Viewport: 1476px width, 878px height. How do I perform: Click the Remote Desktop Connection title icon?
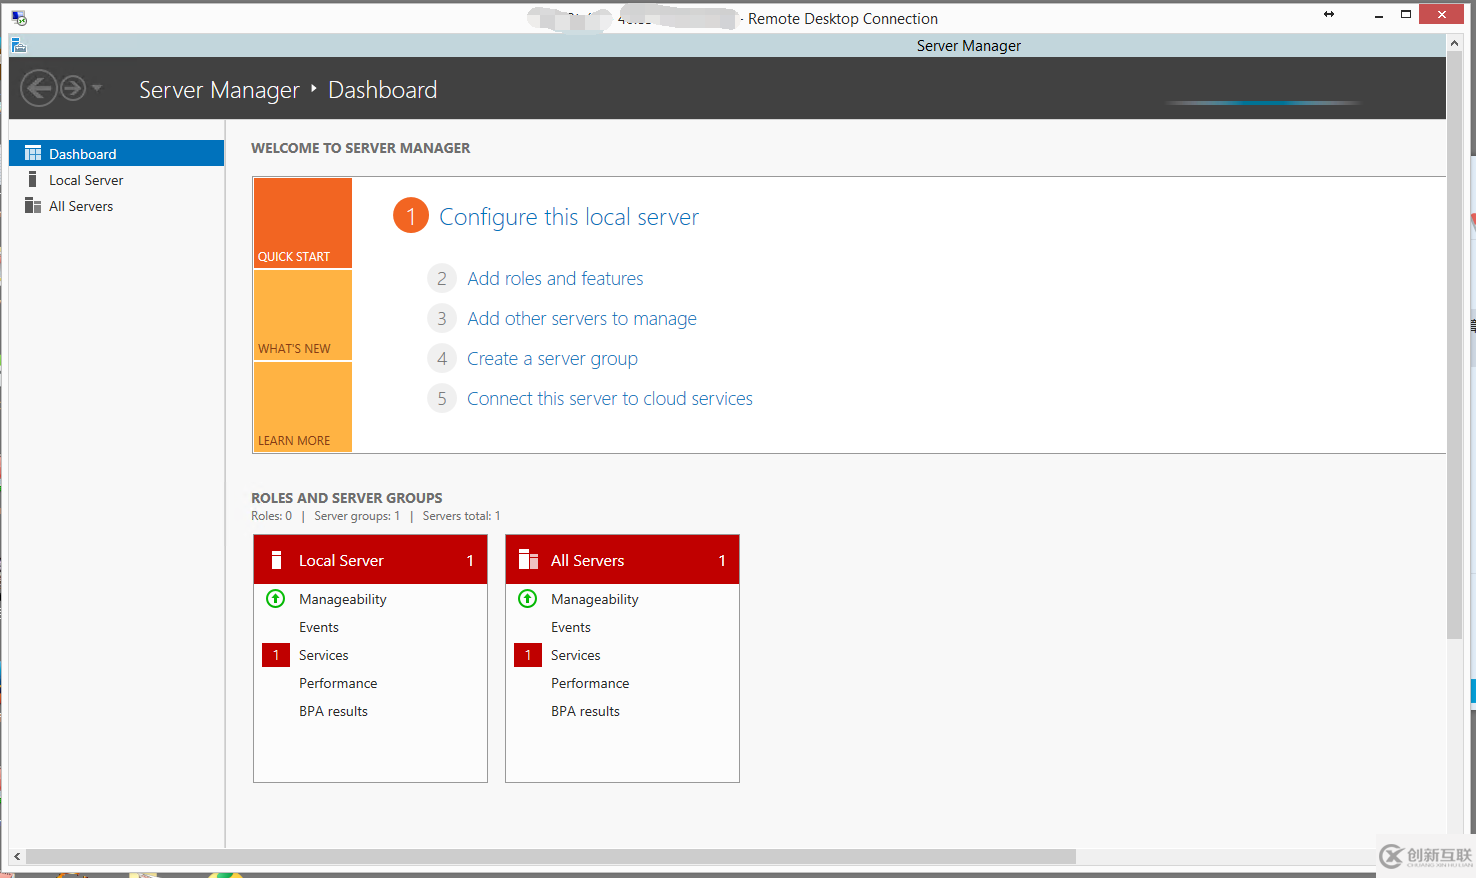click(x=19, y=18)
